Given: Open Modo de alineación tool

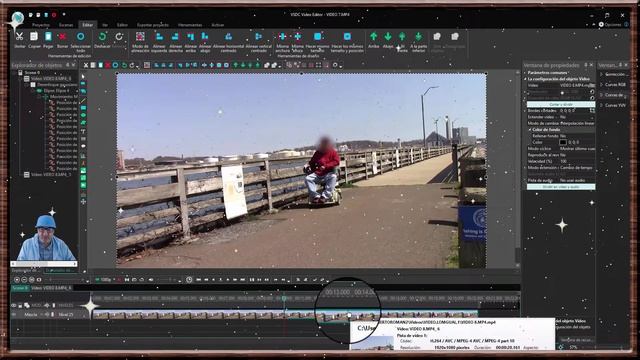Looking at the screenshot, I should [140, 37].
